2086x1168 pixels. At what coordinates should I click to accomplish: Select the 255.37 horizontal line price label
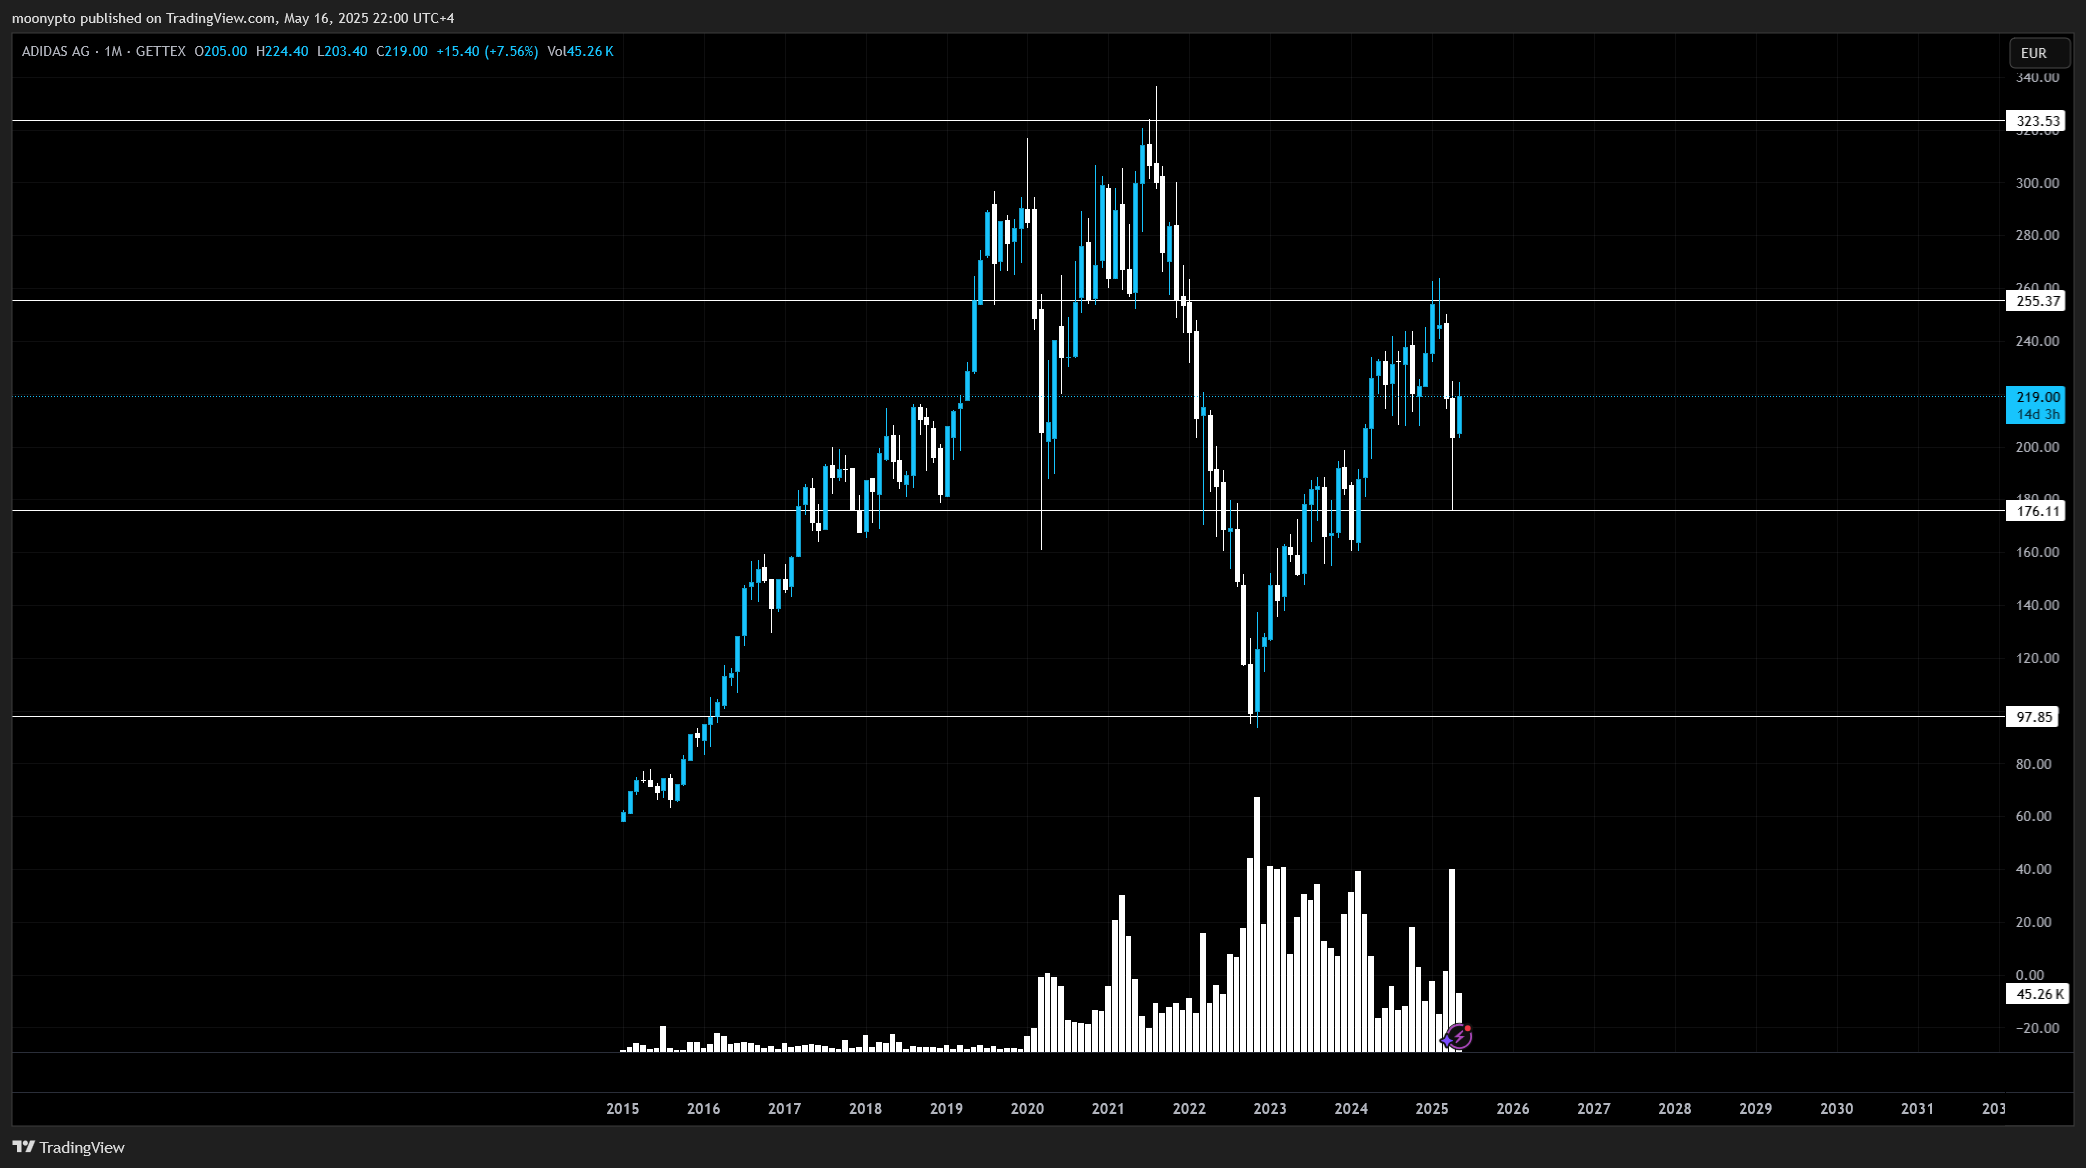coord(2036,301)
